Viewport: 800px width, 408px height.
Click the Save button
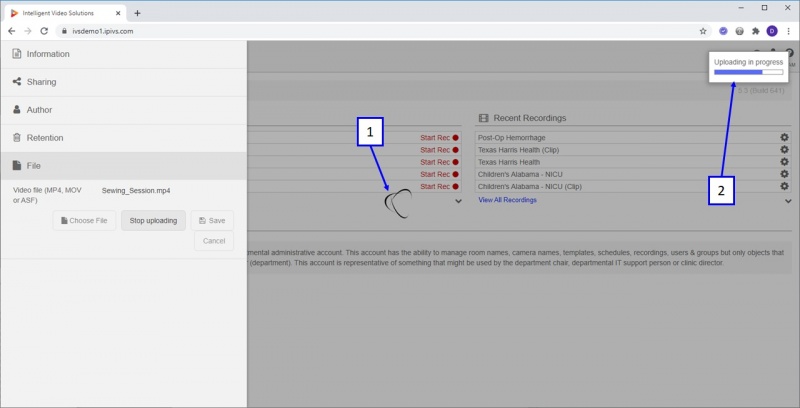(212, 221)
